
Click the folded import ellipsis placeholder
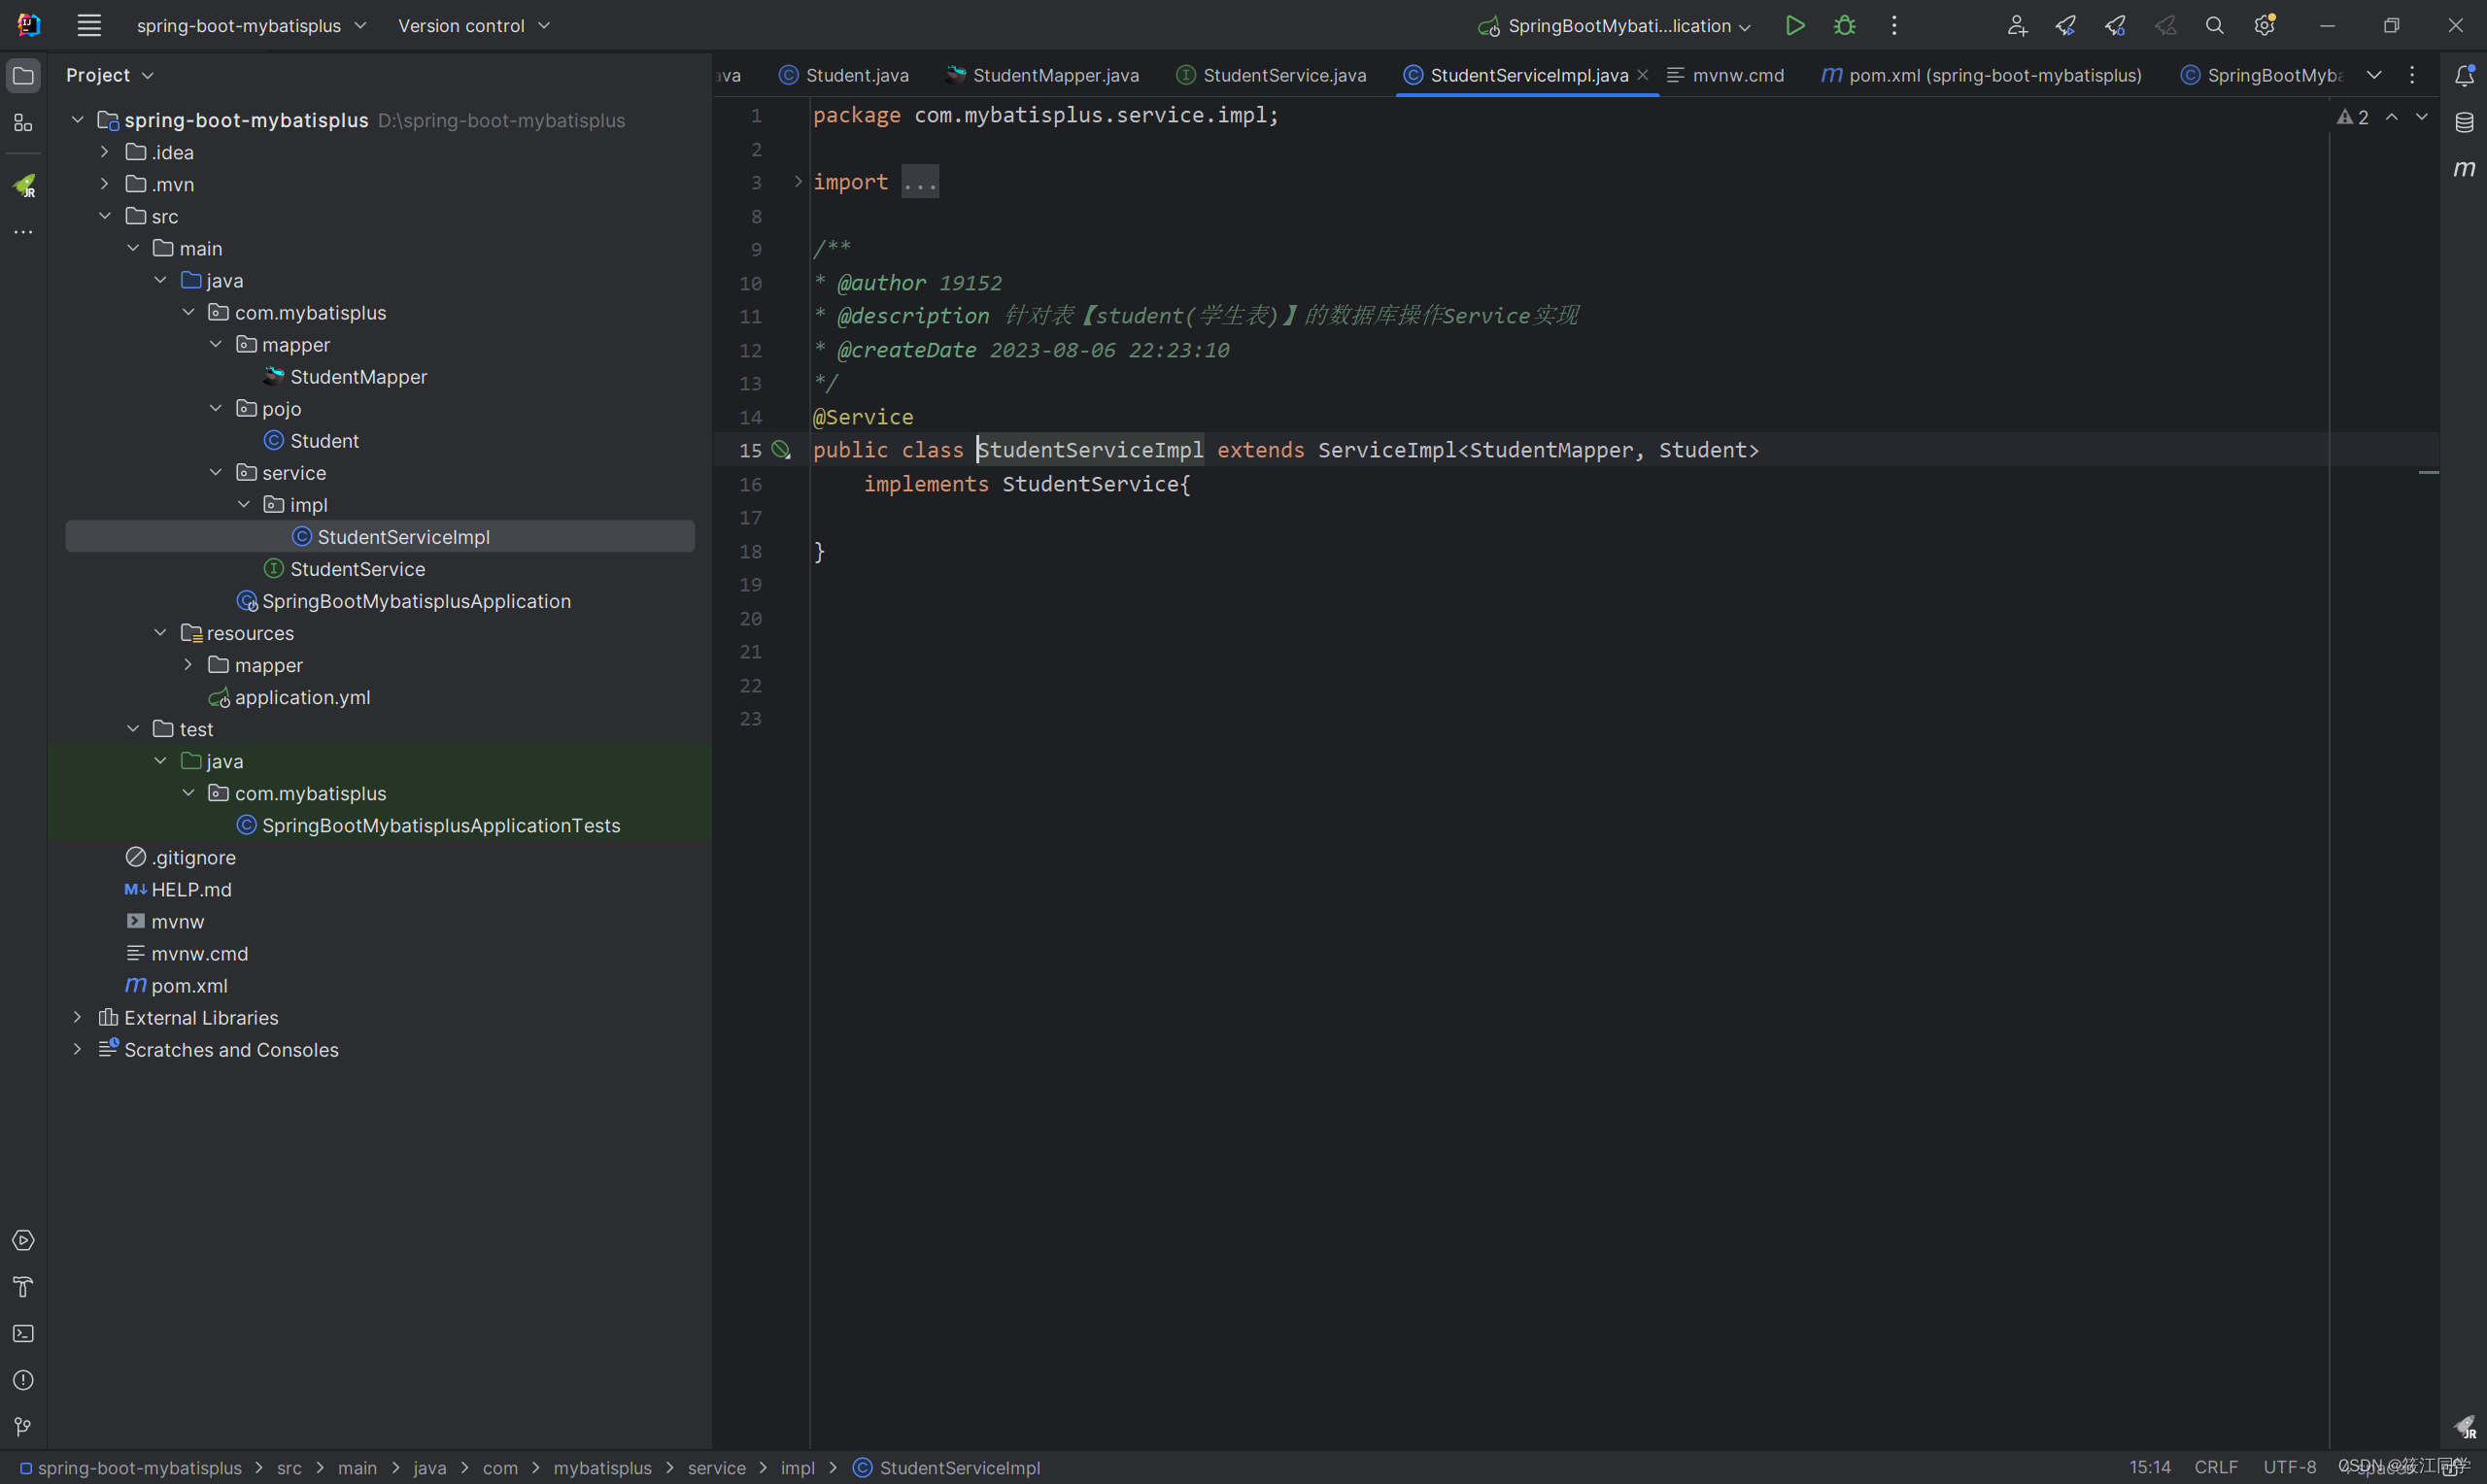(x=919, y=182)
